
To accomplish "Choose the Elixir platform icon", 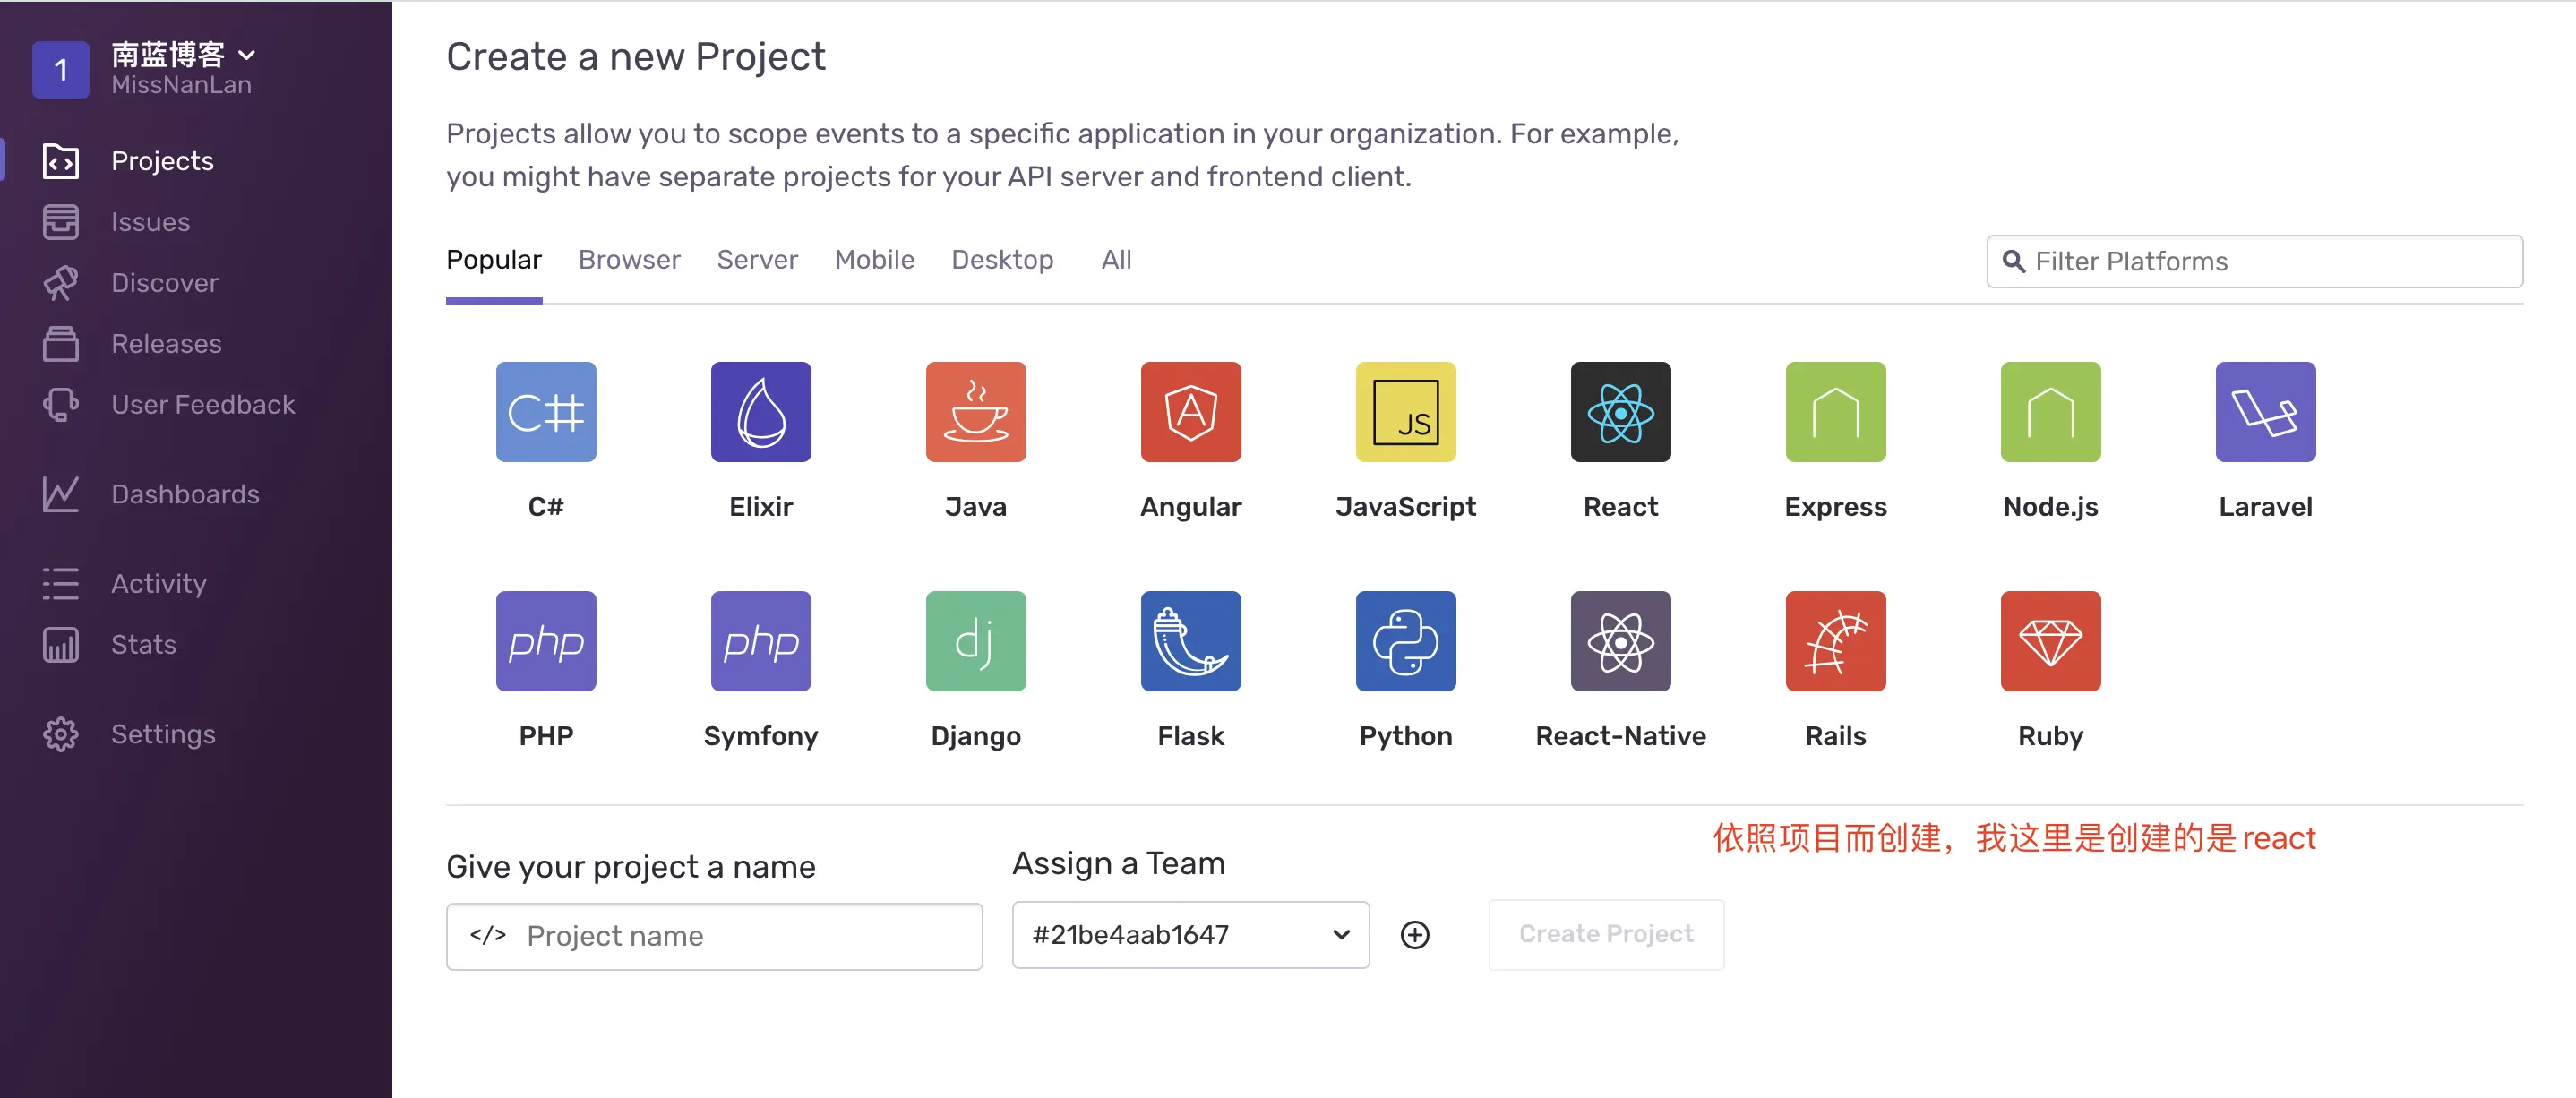I will click(760, 412).
